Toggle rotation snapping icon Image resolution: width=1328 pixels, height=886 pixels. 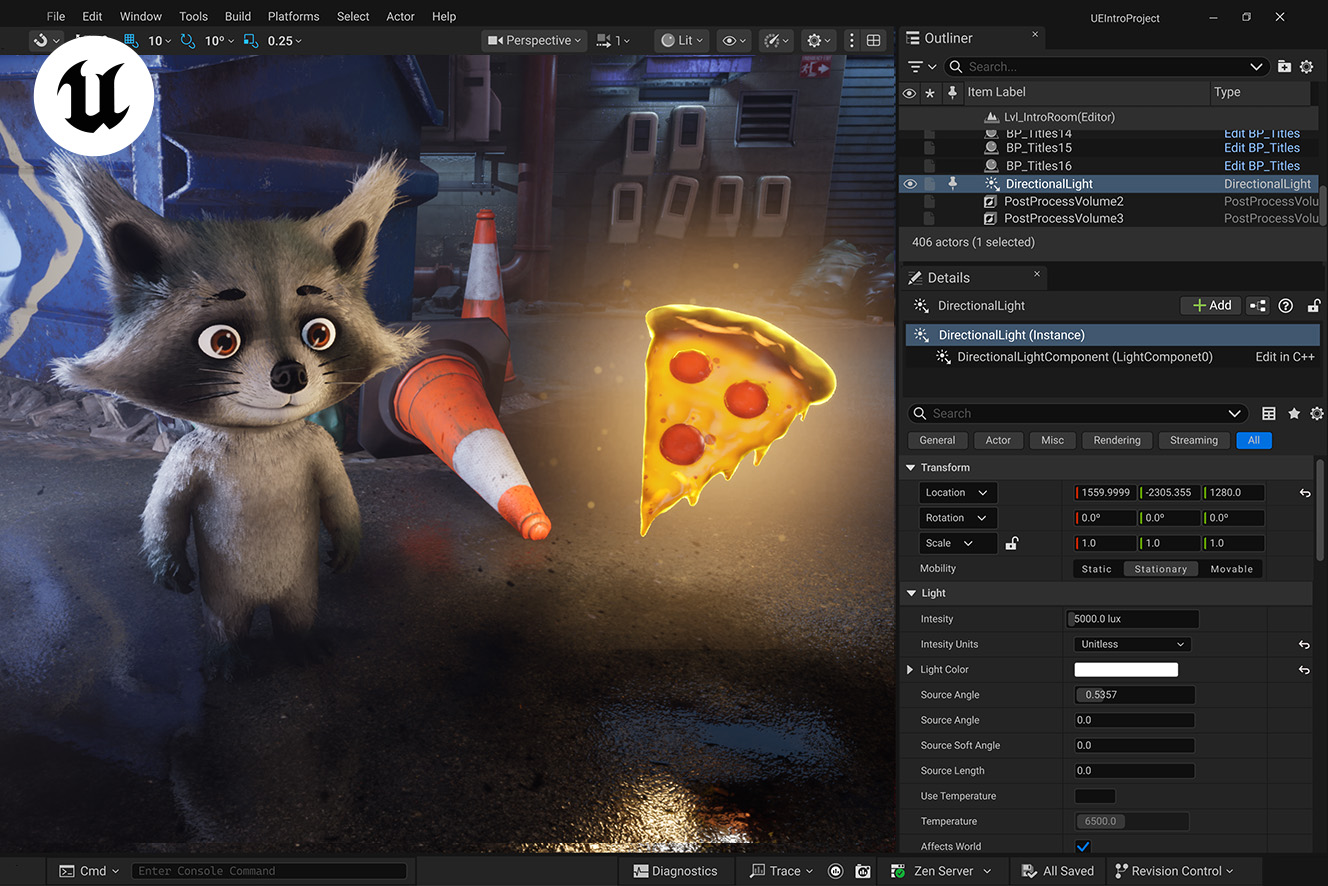pos(189,41)
